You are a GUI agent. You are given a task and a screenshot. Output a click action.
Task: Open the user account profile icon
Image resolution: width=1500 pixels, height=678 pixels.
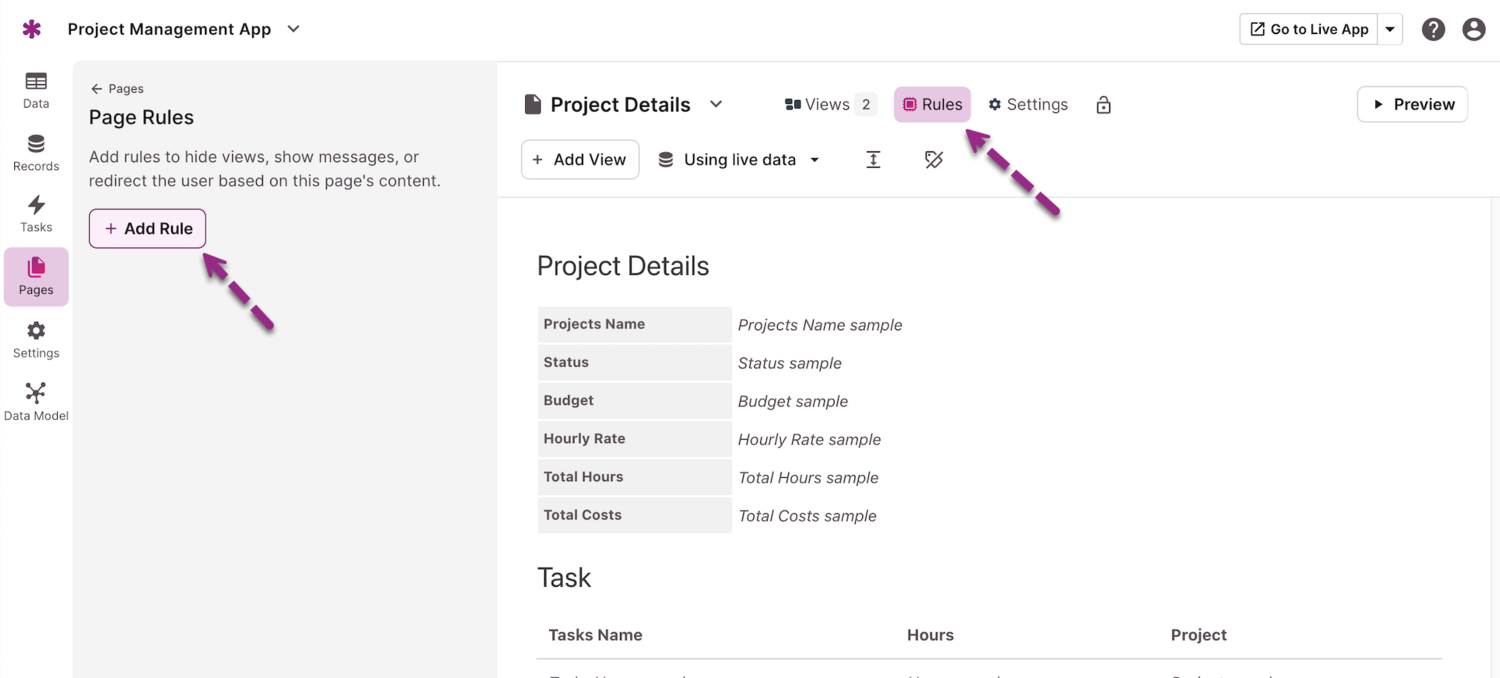pos(1473,29)
